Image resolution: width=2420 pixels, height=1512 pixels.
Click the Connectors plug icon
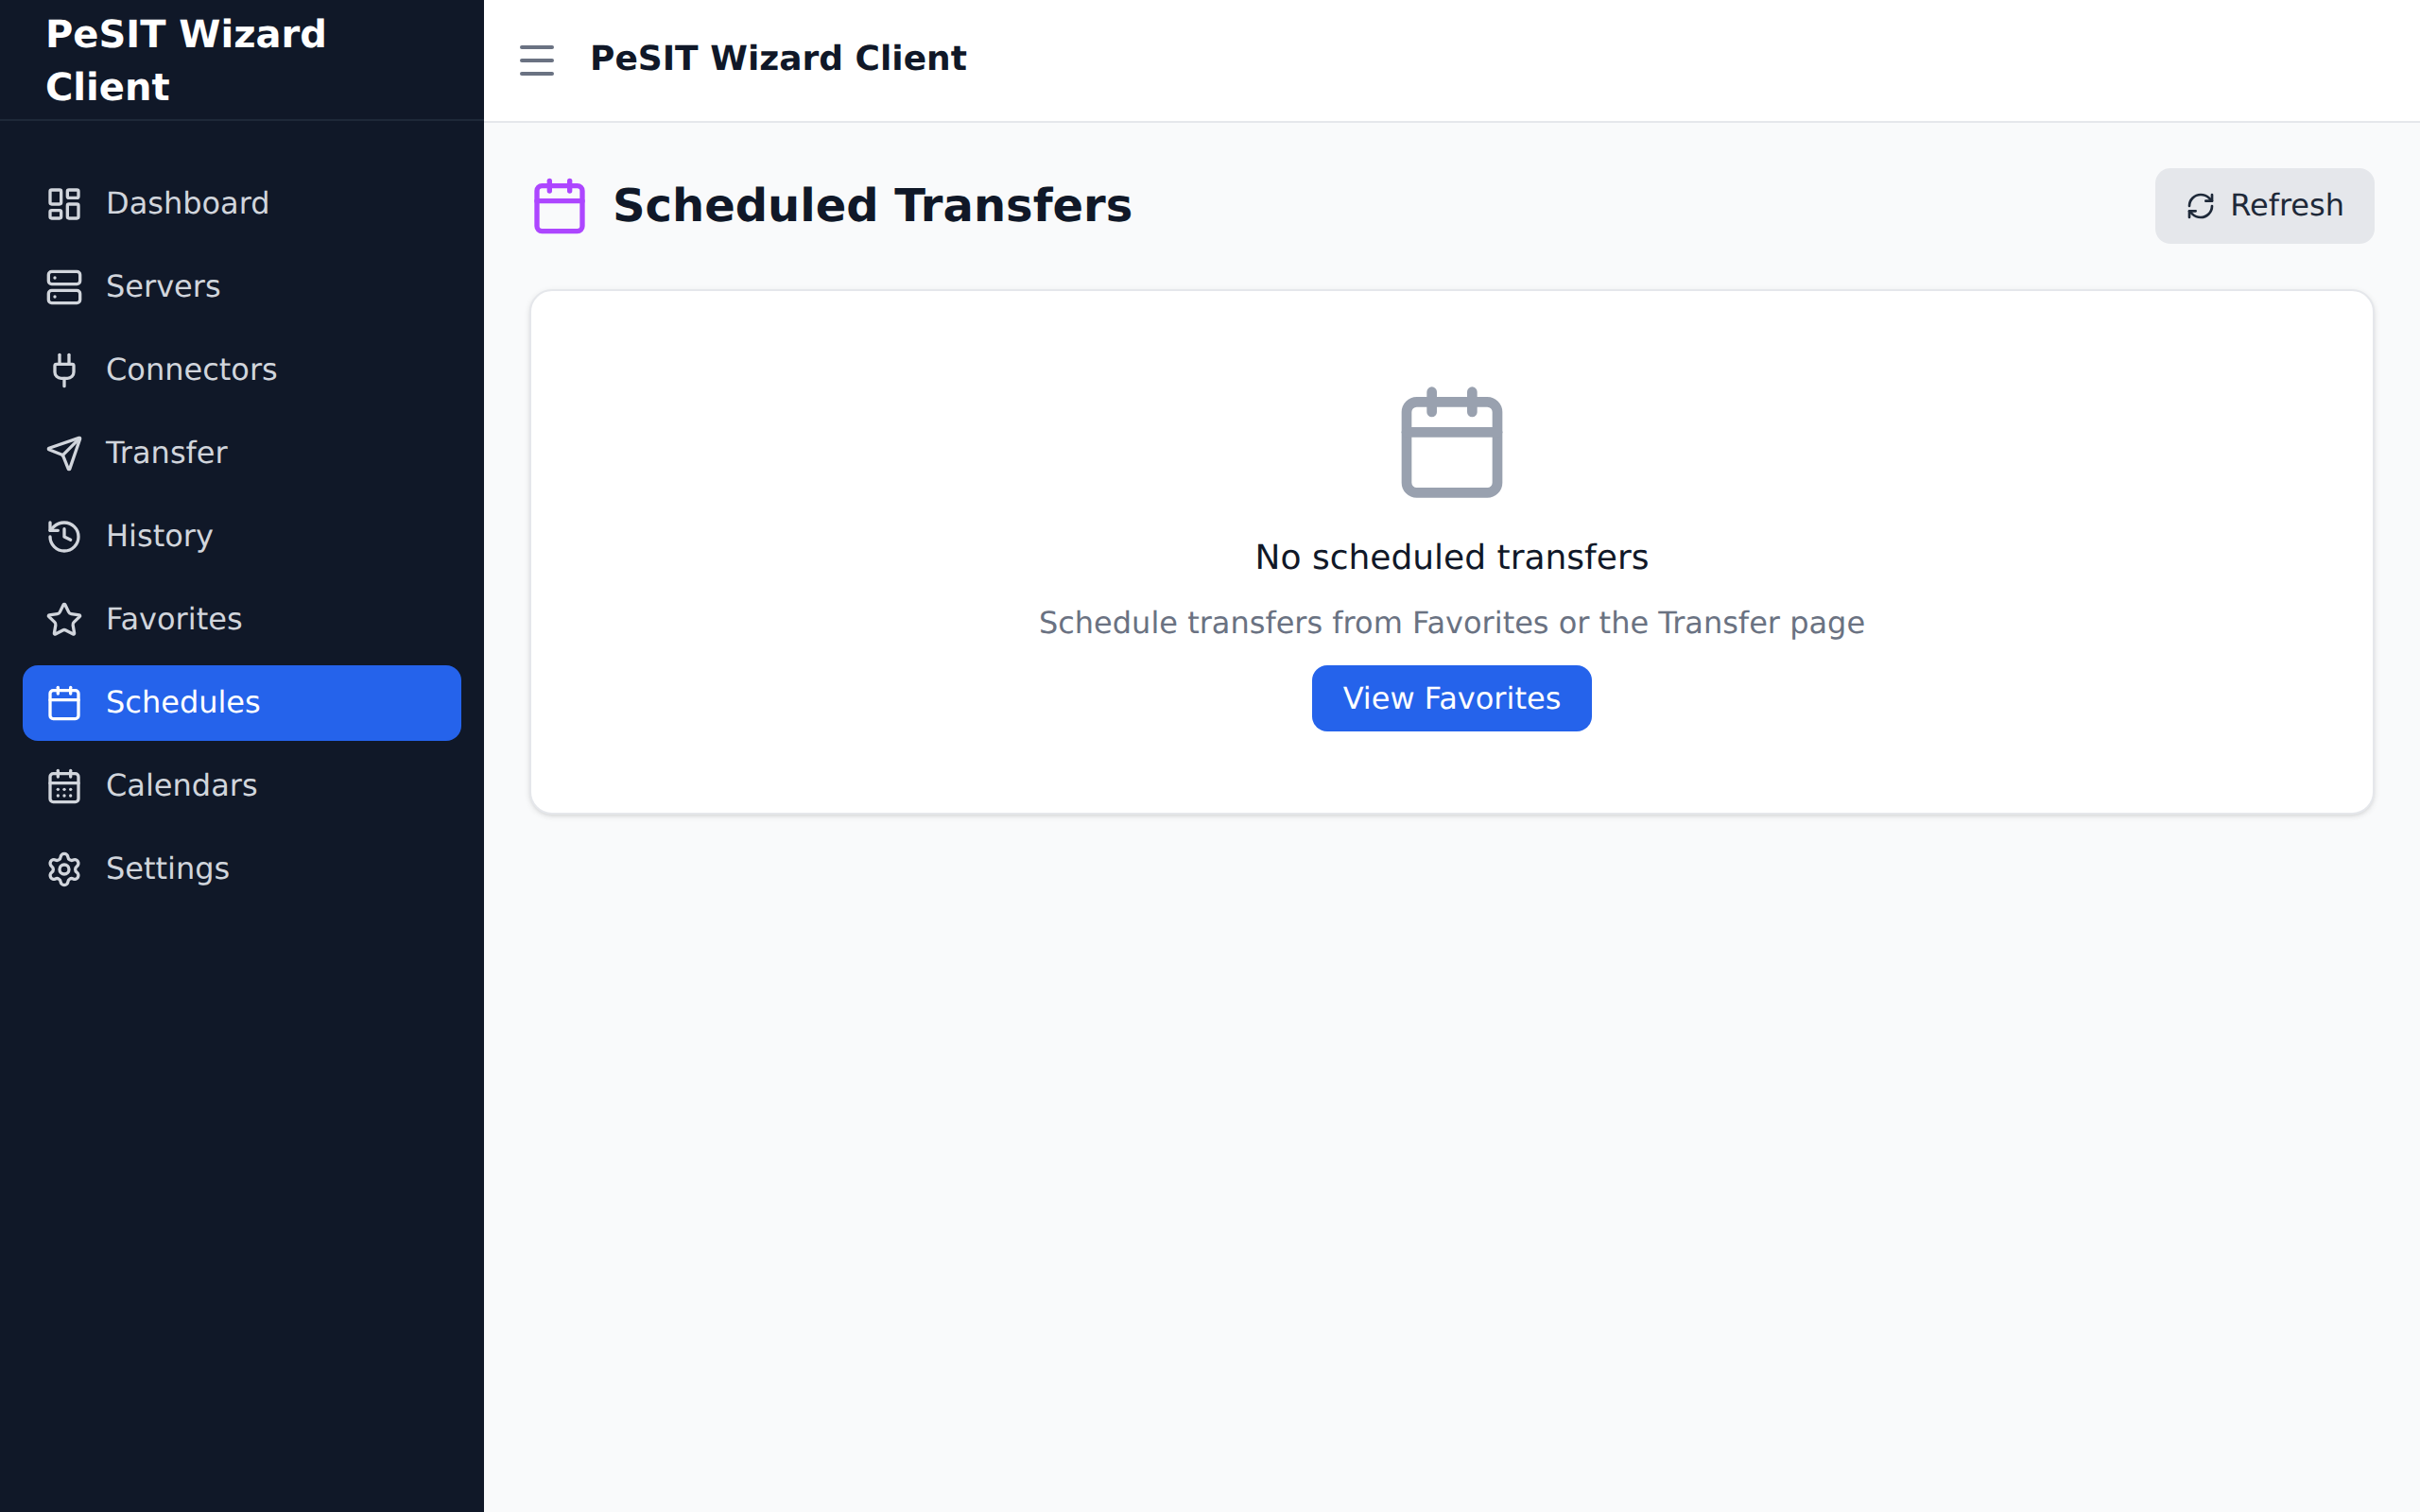pyautogui.click(x=64, y=370)
